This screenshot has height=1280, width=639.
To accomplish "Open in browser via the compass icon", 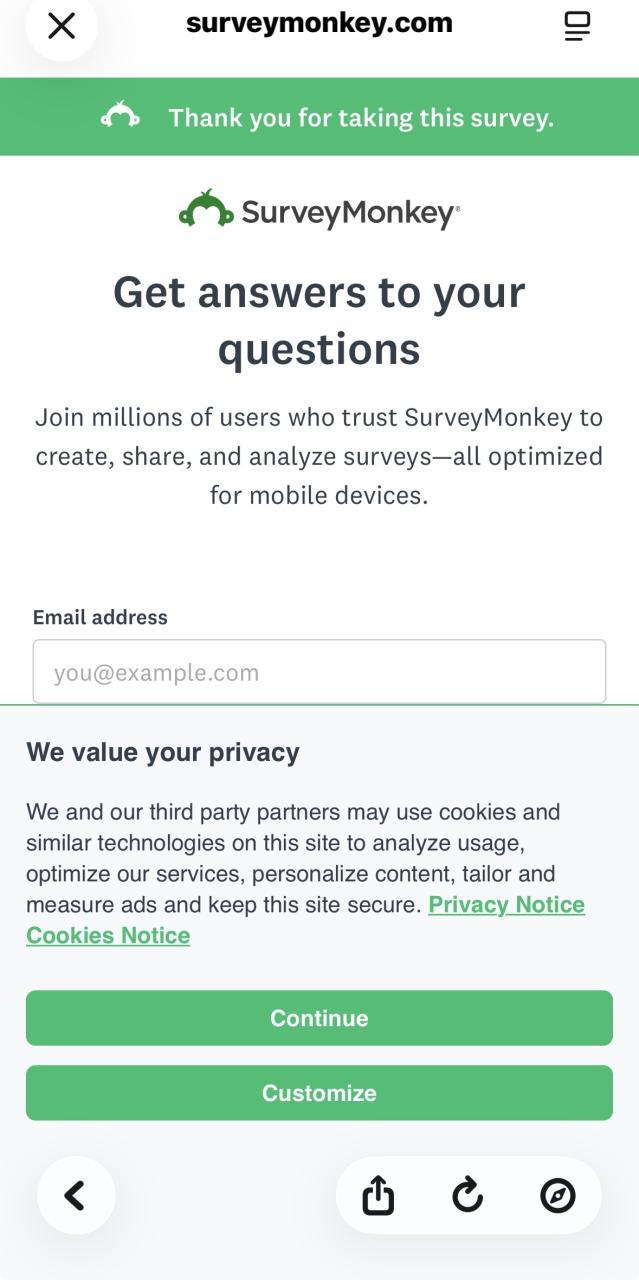I will (557, 1195).
